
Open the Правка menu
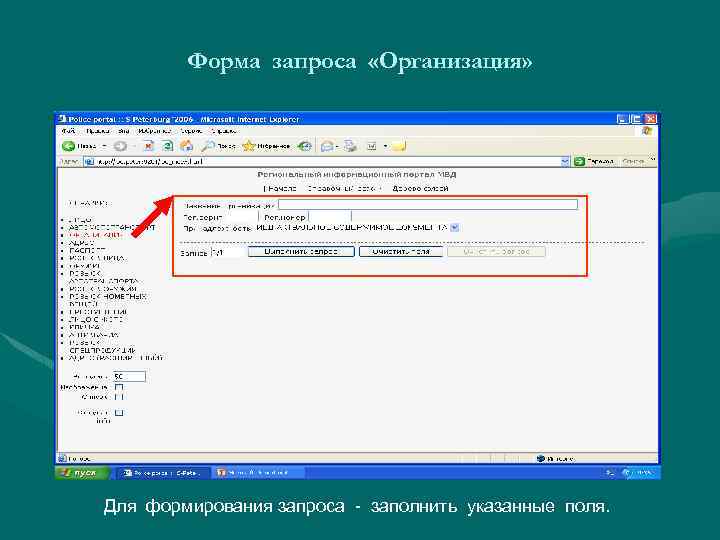[98, 131]
